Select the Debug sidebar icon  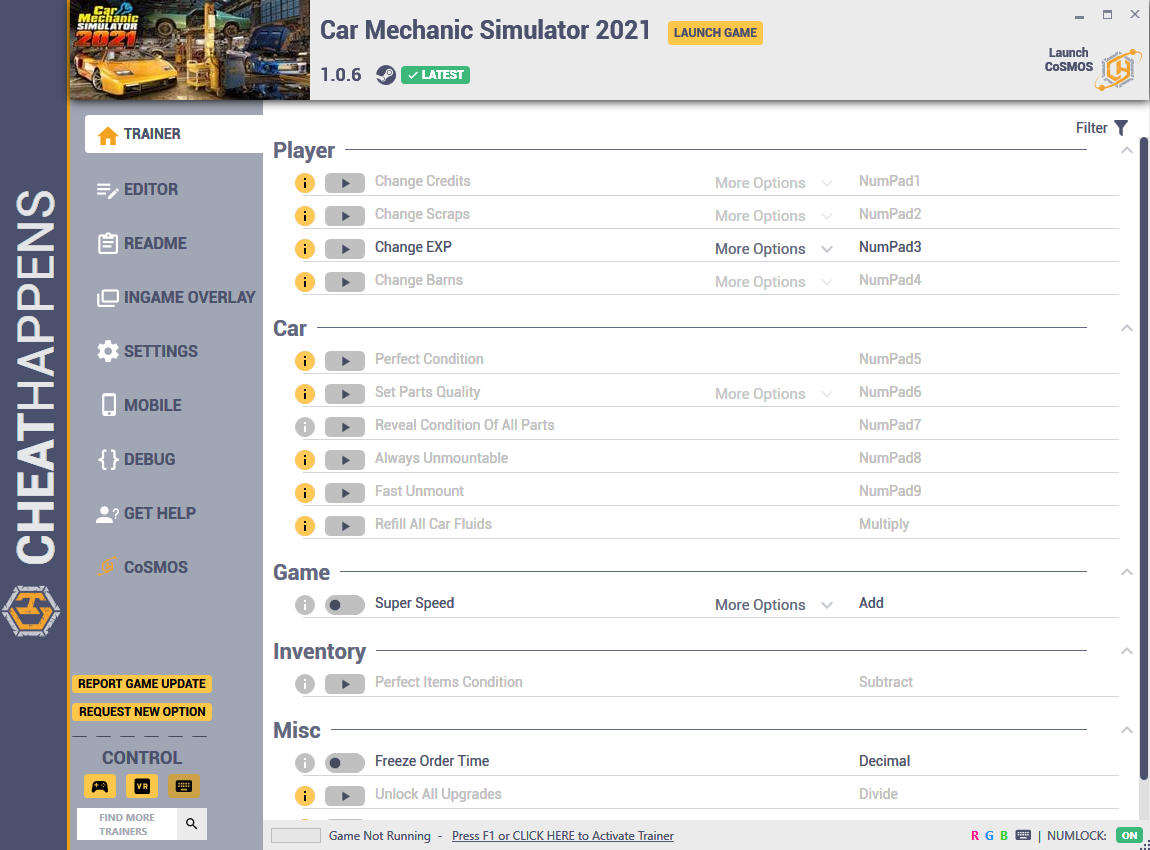108,459
